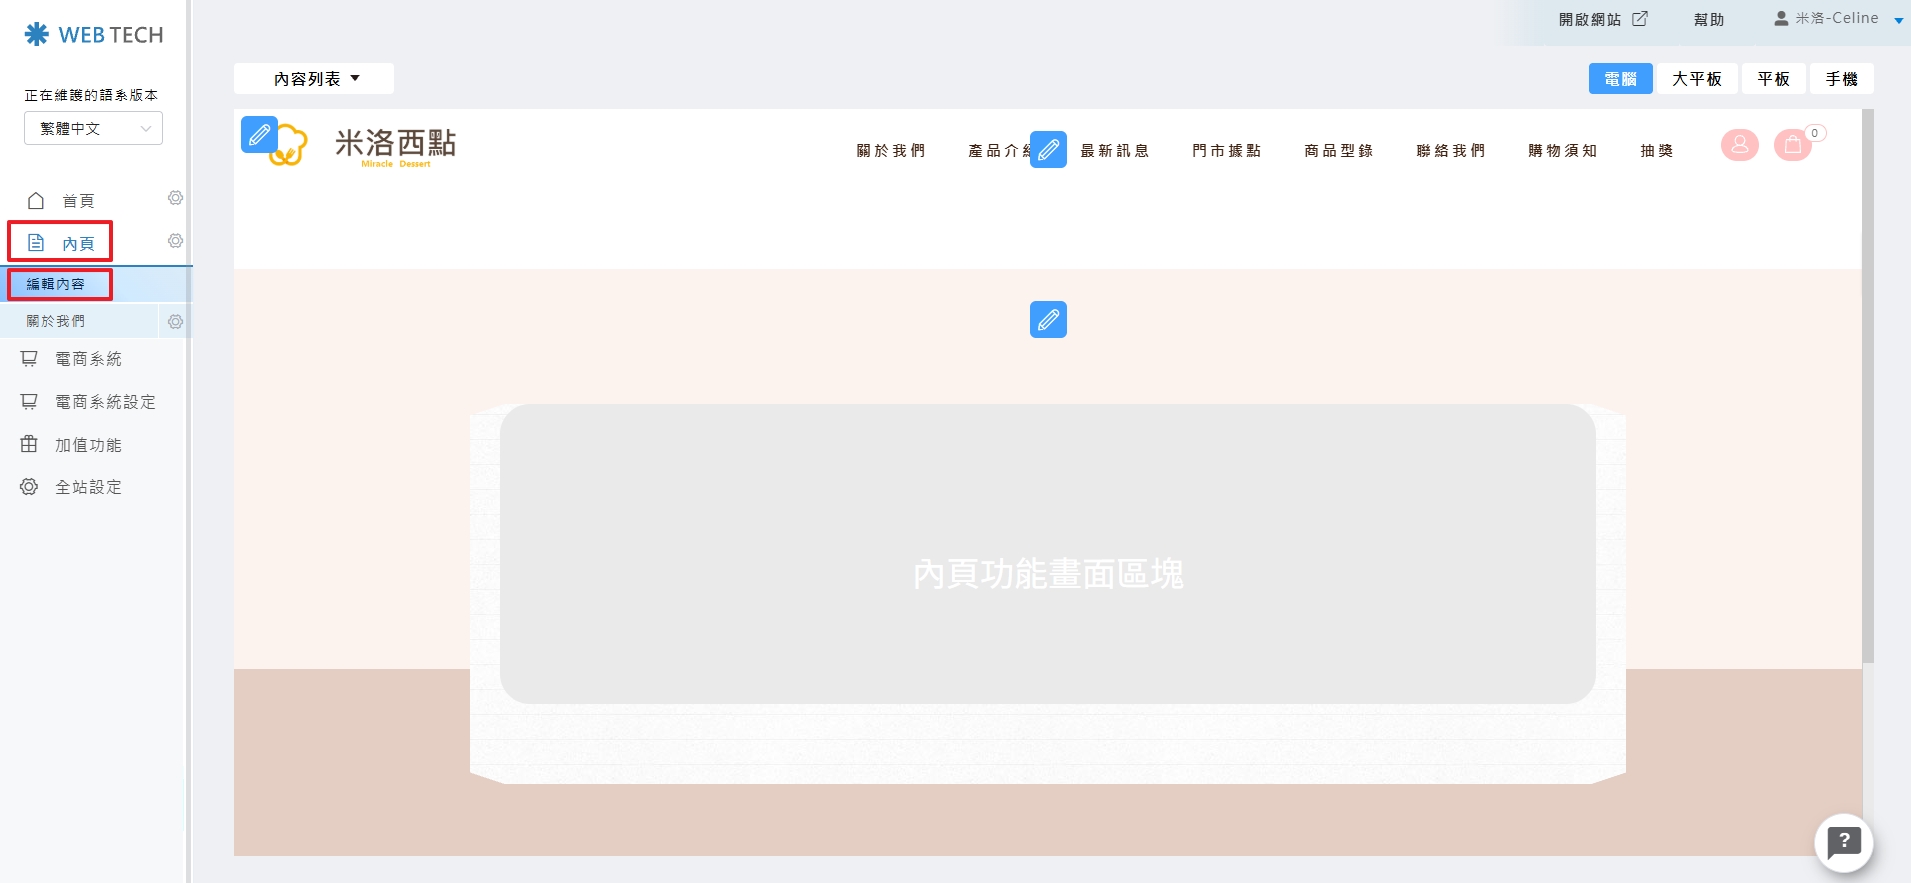Click 最新訊息 in the site navigation

(x=1115, y=151)
